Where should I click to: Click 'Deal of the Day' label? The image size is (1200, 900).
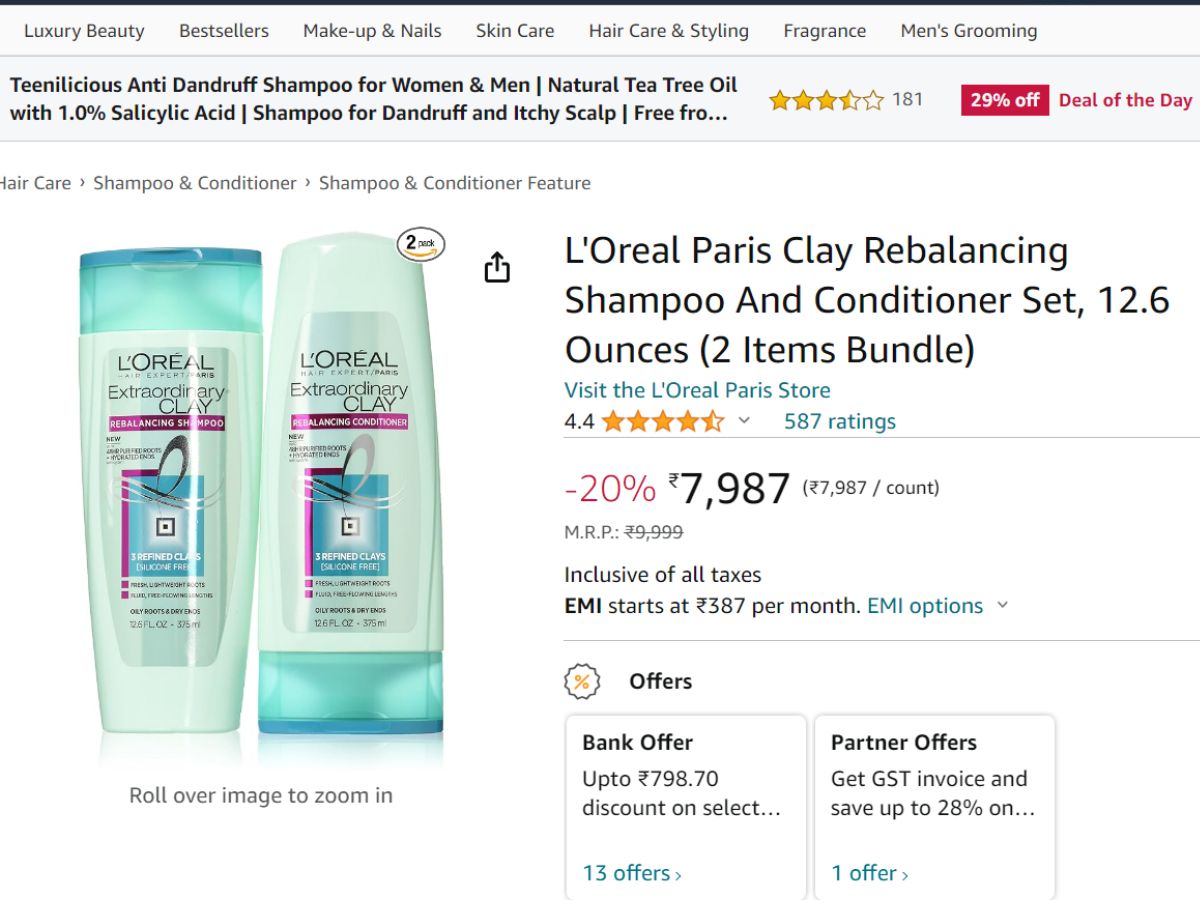coord(1124,100)
